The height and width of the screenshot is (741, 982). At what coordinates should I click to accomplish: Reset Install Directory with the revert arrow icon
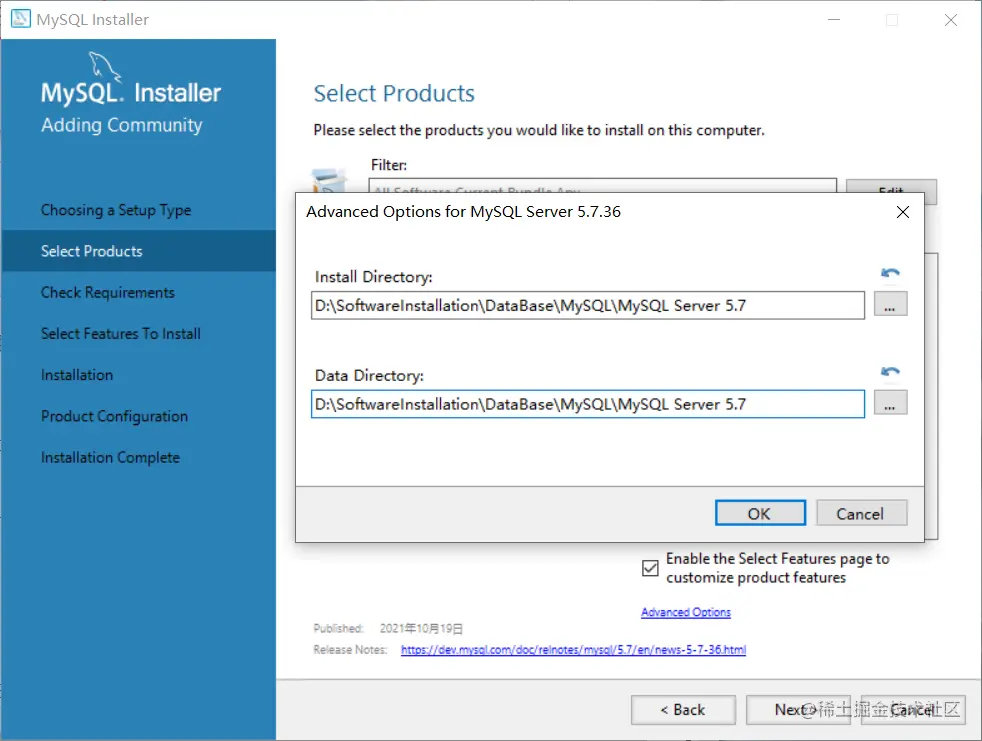pos(890,273)
